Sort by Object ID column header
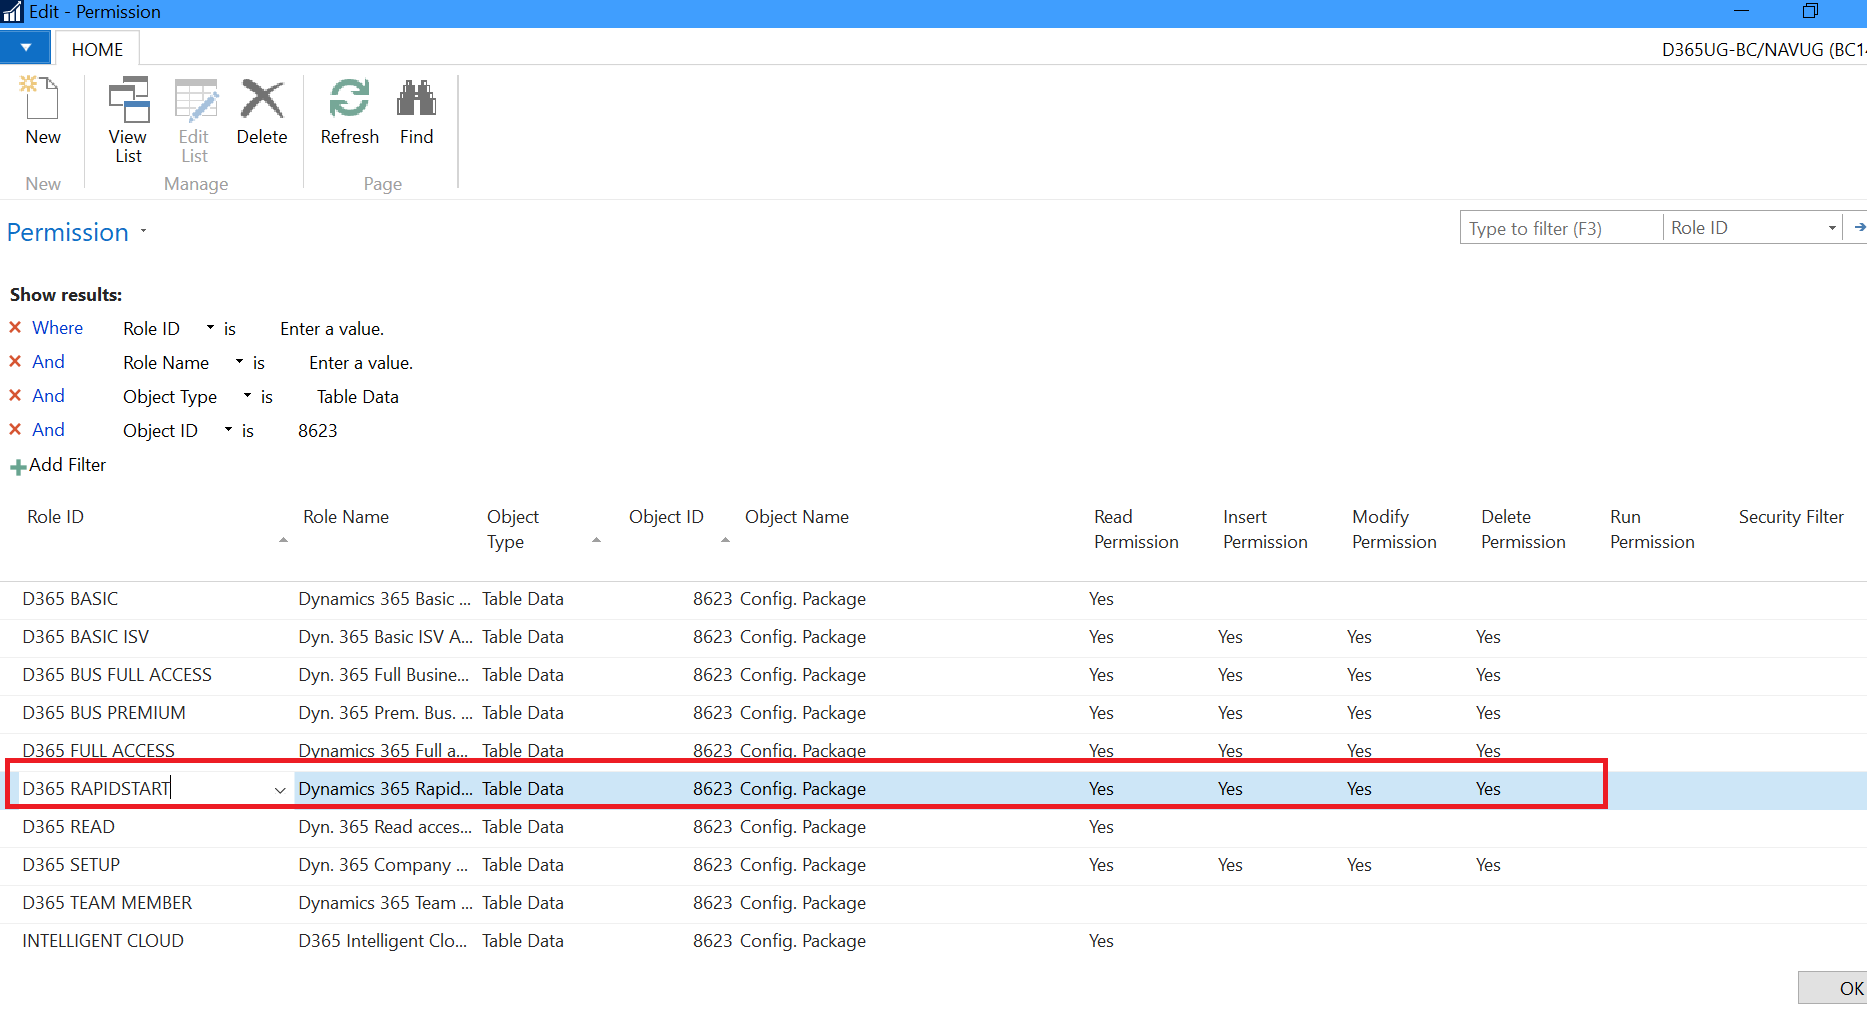The image size is (1867, 1013). [x=666, y=517]
